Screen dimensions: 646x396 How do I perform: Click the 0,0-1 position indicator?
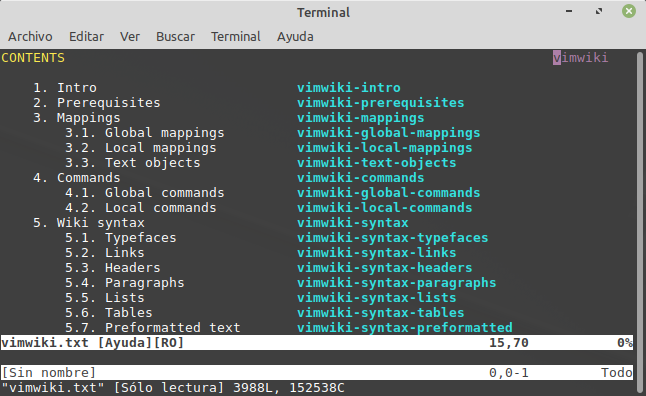point(508,373)
